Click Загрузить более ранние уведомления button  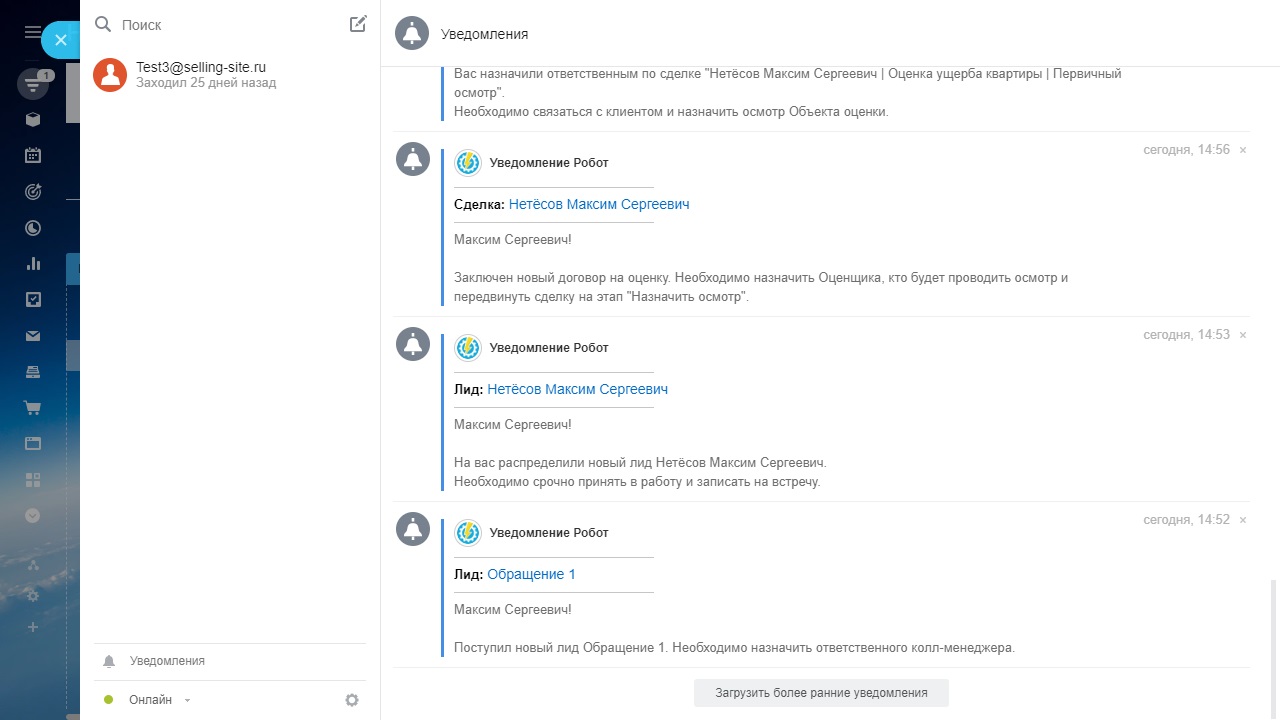pos(821,692)
